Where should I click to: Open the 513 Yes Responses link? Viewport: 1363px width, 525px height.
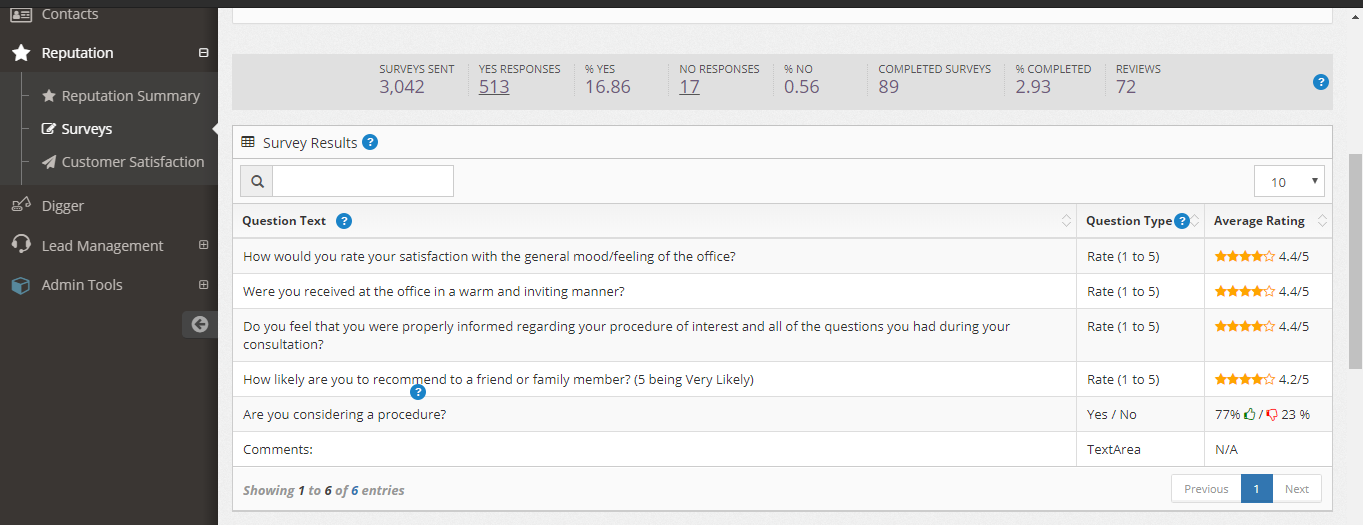(494, 87)
